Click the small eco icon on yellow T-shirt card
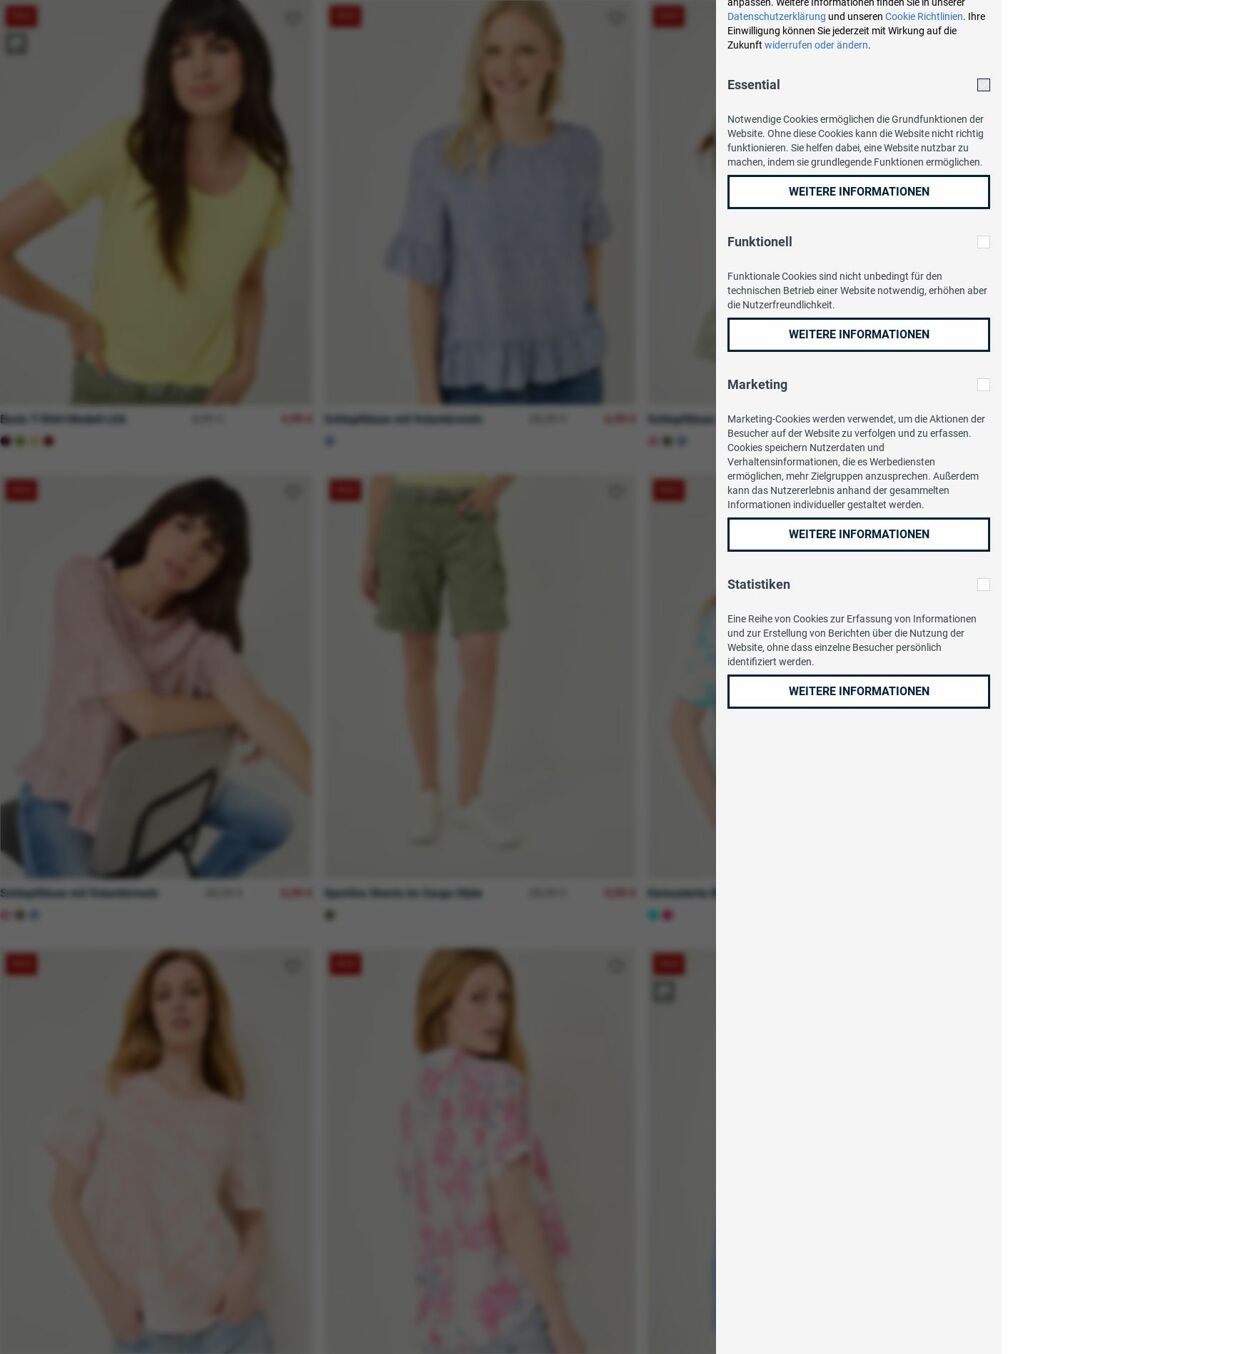Image resolution: width=1250 pixels, height=1354 pixels. click(x=16, y=44)
